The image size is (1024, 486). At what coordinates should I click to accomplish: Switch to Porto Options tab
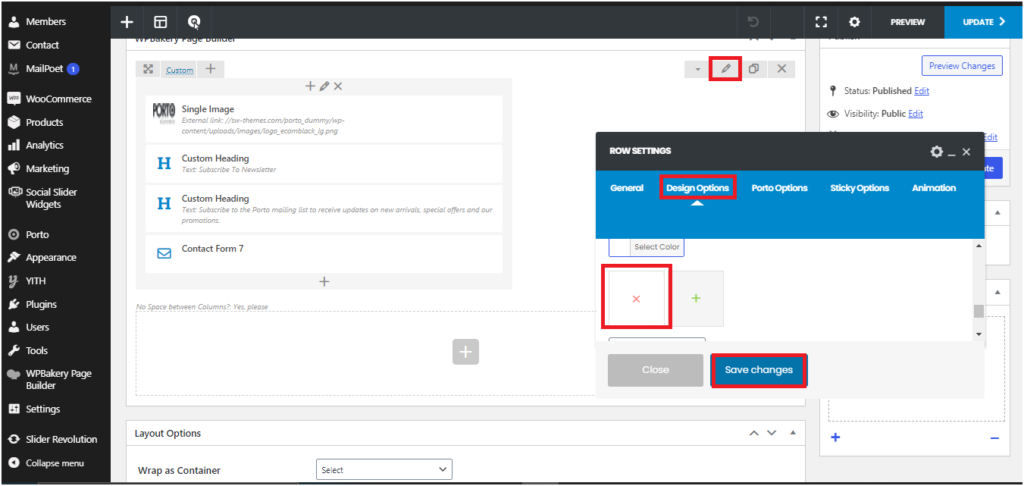(779, 188)
